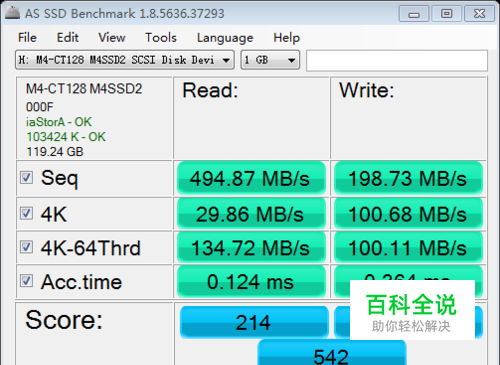500x365 pixels.
Task: Open the Edit menu
Action: pos(68,38)
